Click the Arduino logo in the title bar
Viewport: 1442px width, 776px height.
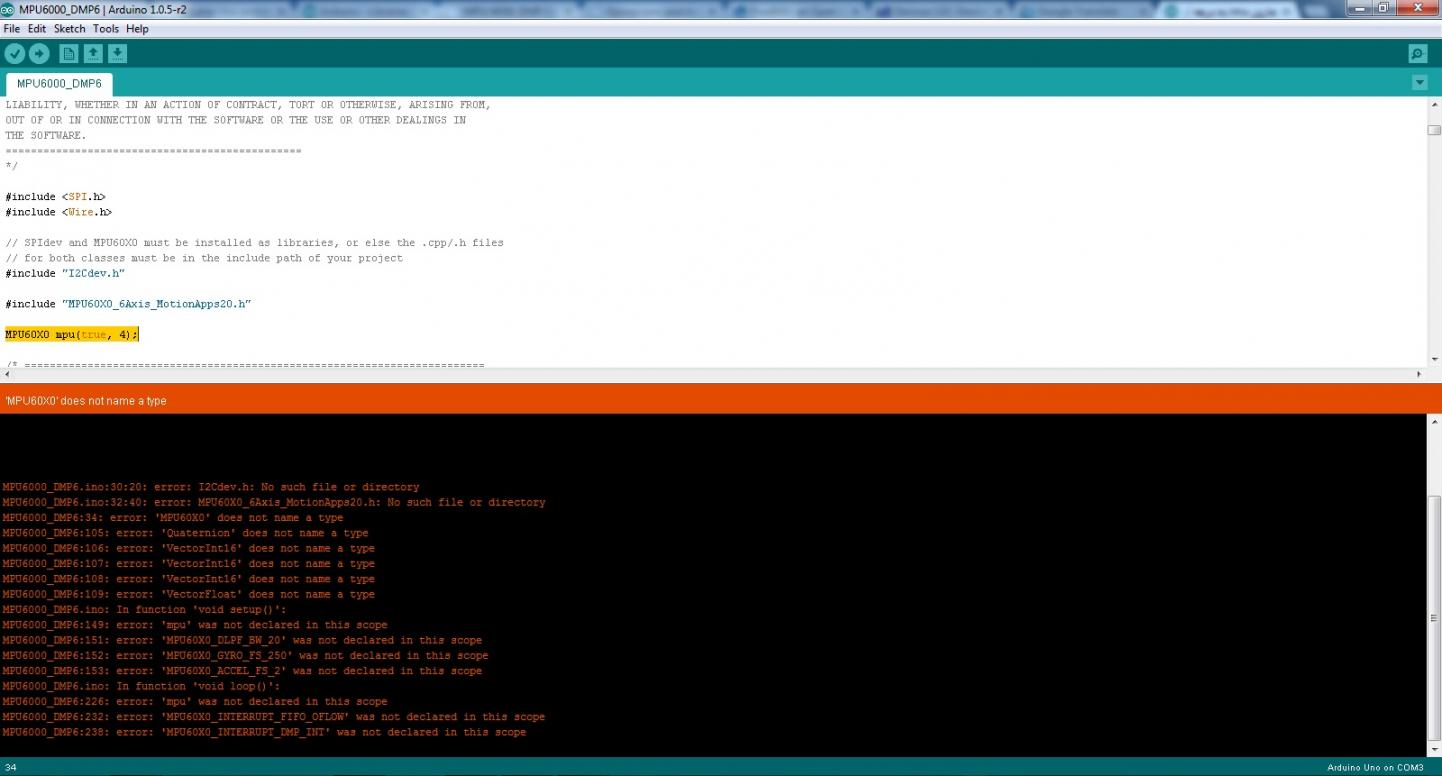[x=8, y=8]
